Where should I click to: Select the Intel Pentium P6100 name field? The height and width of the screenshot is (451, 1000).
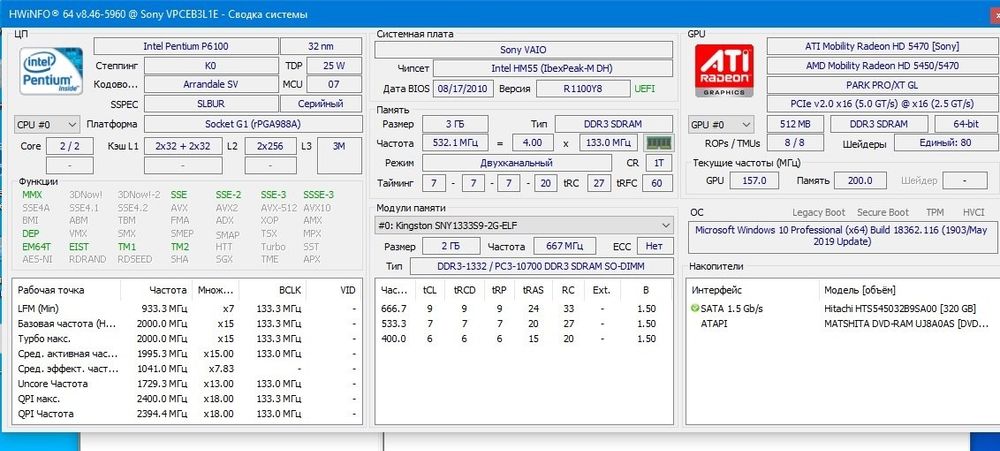[186, 46]
